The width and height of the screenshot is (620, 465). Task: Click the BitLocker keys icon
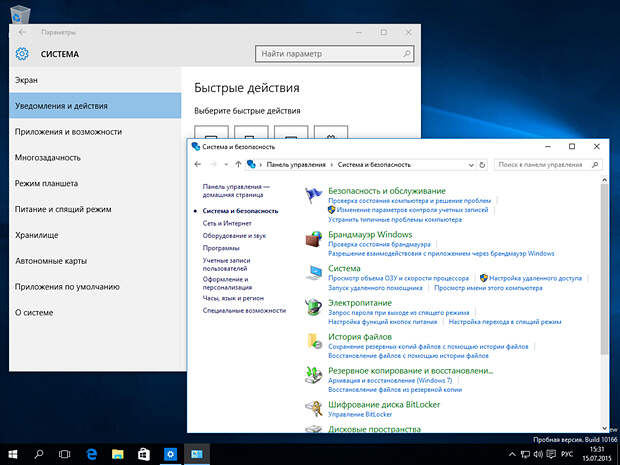coord(314,408)
